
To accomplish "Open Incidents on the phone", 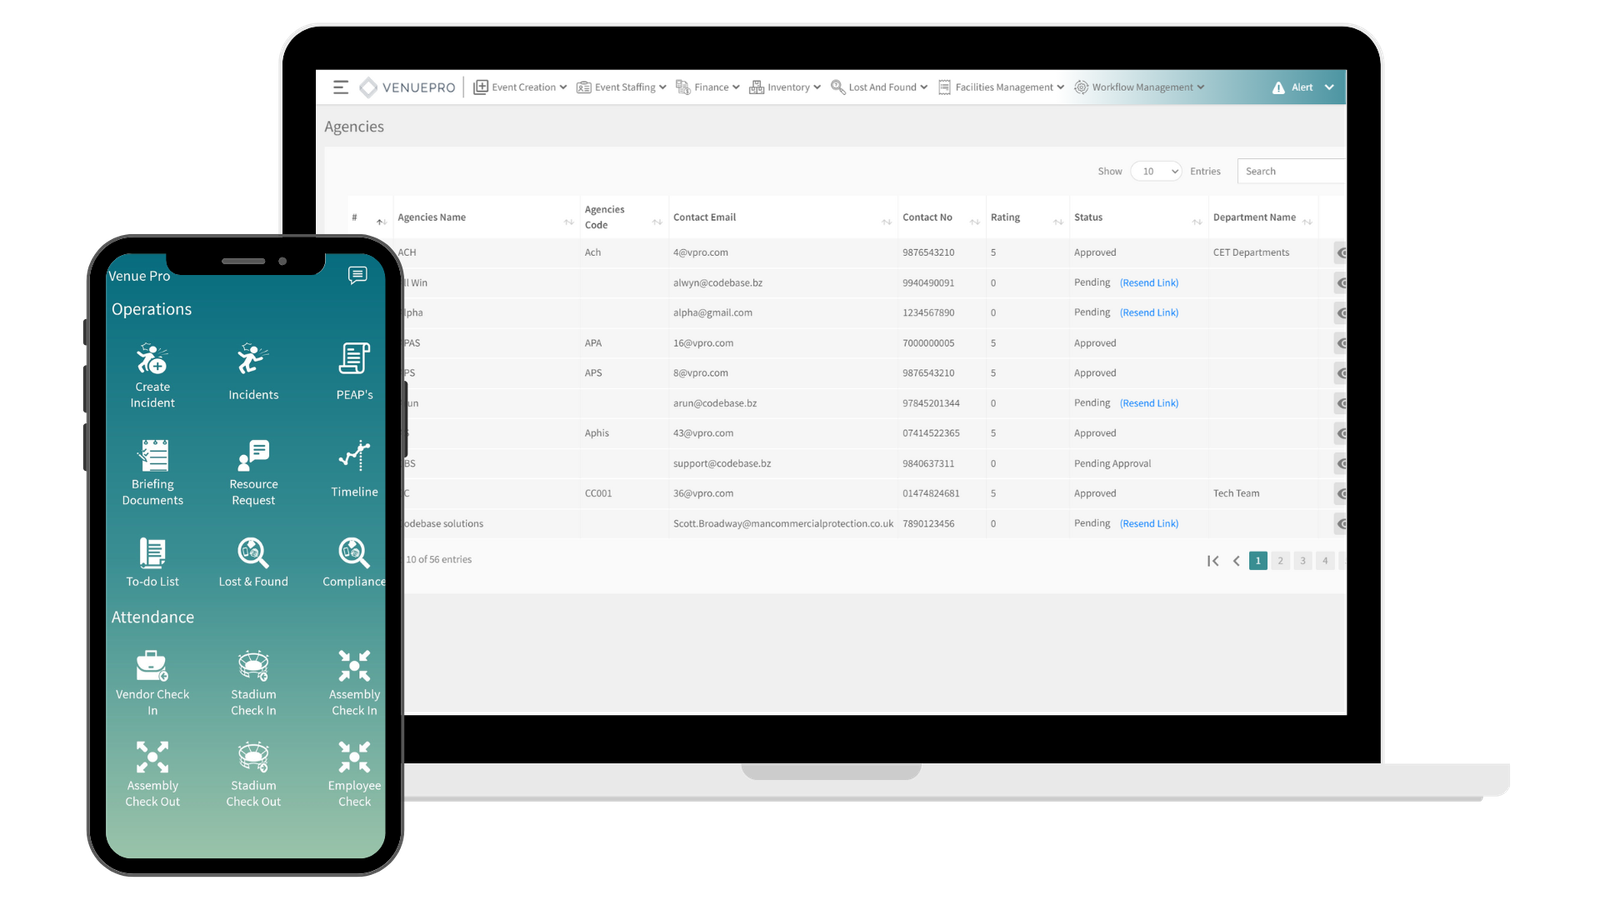I will pyautogui.click(x=253, y=360).
